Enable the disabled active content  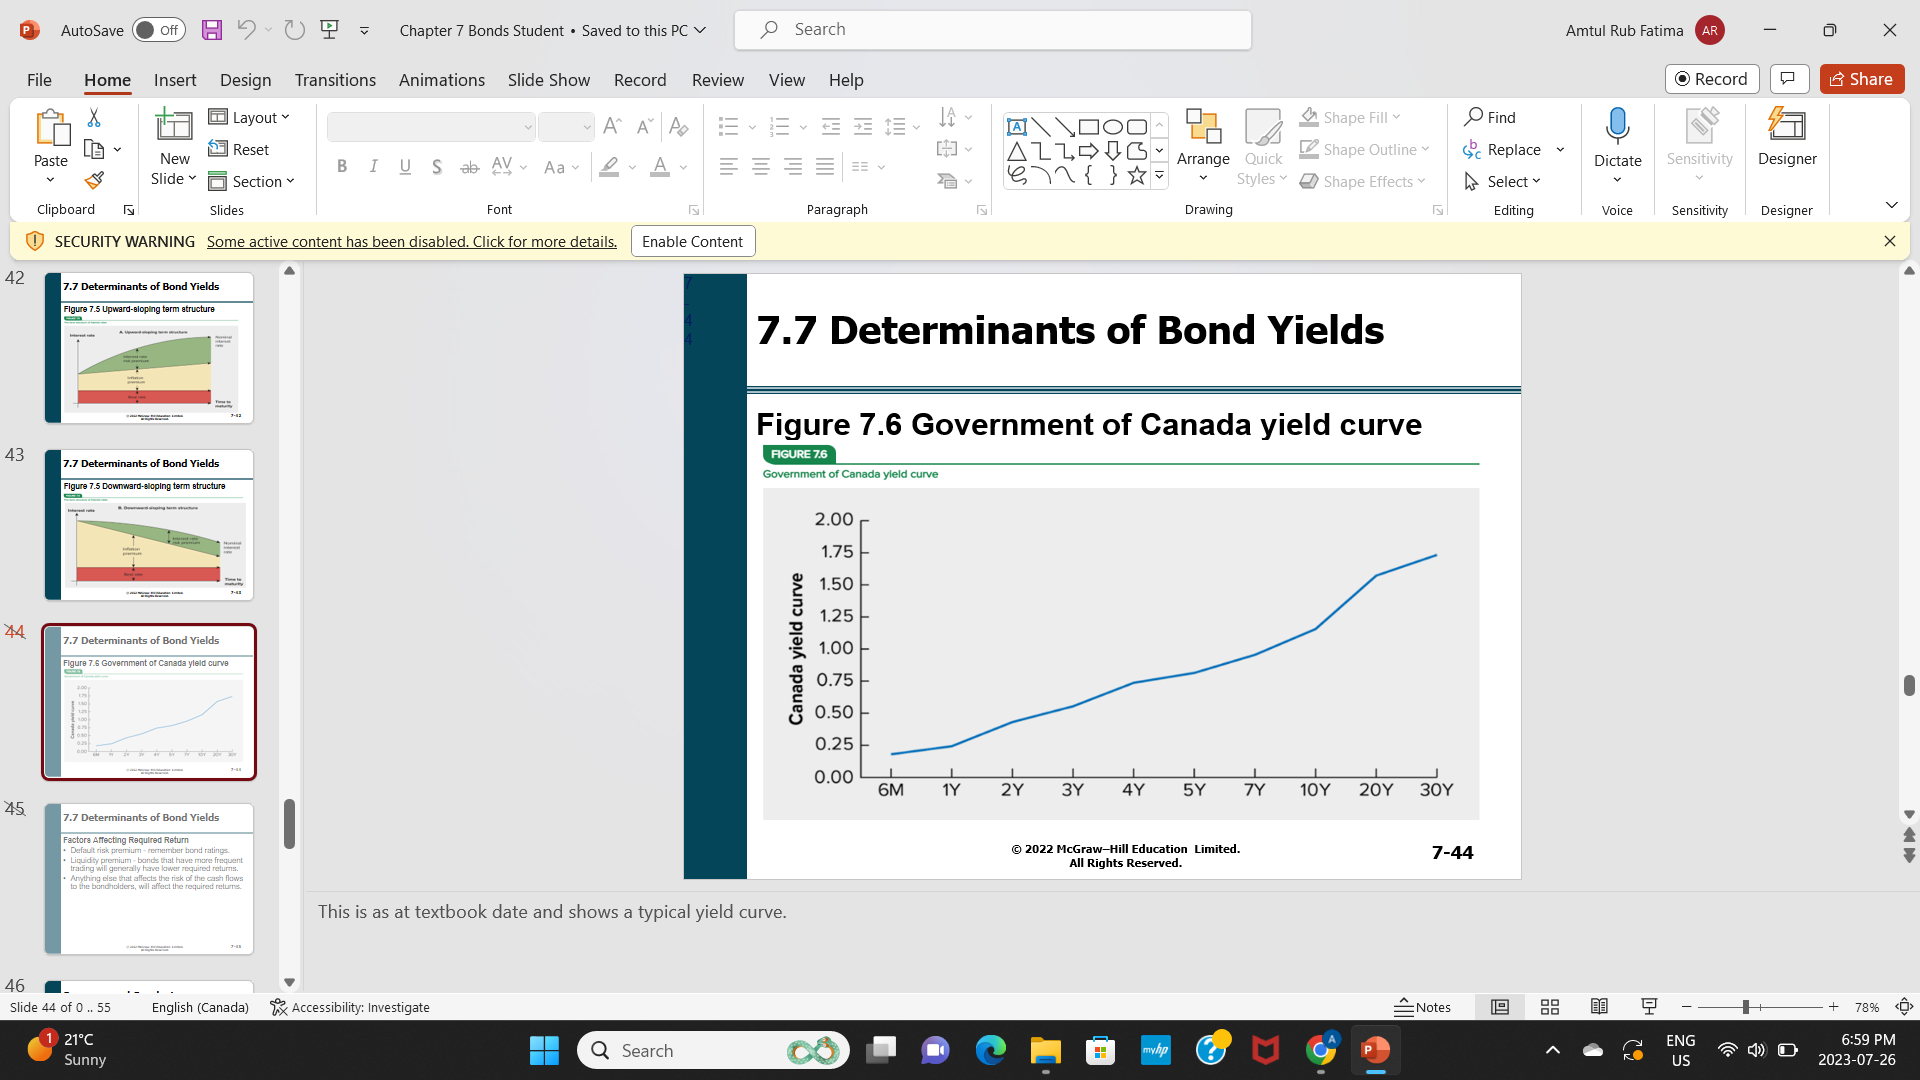691,240
